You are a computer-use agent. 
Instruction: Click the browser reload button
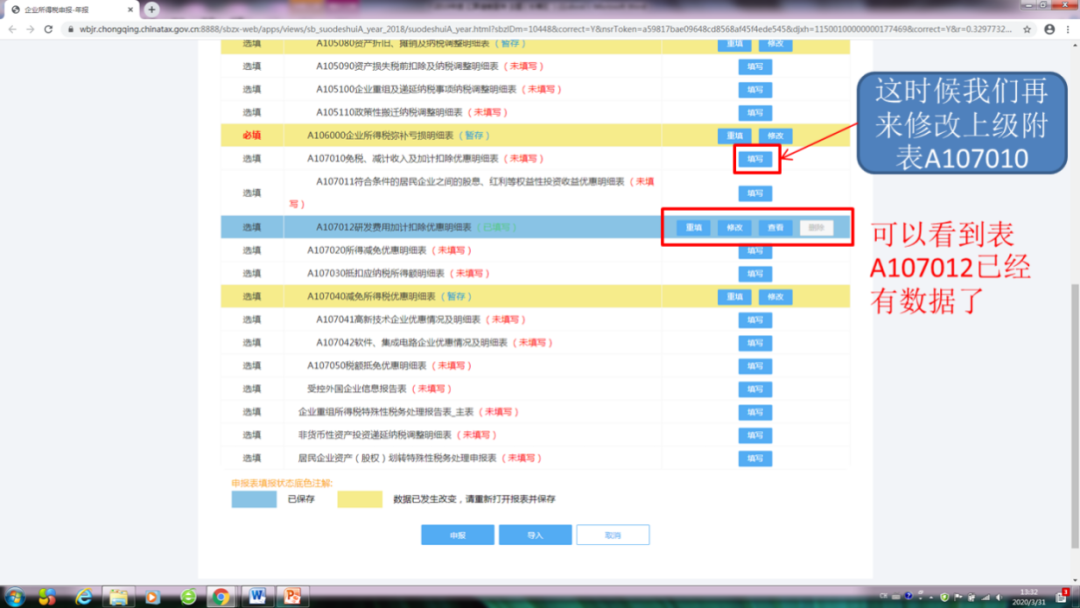point(51,29)
